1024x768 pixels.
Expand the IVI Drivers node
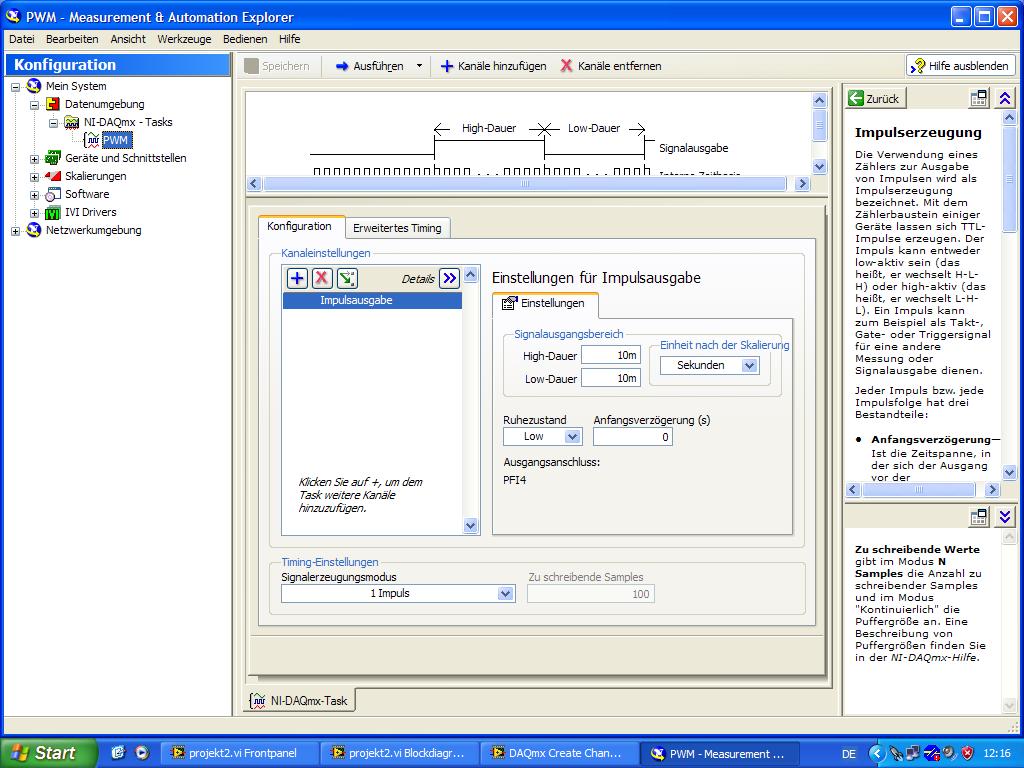click(35, 213)
